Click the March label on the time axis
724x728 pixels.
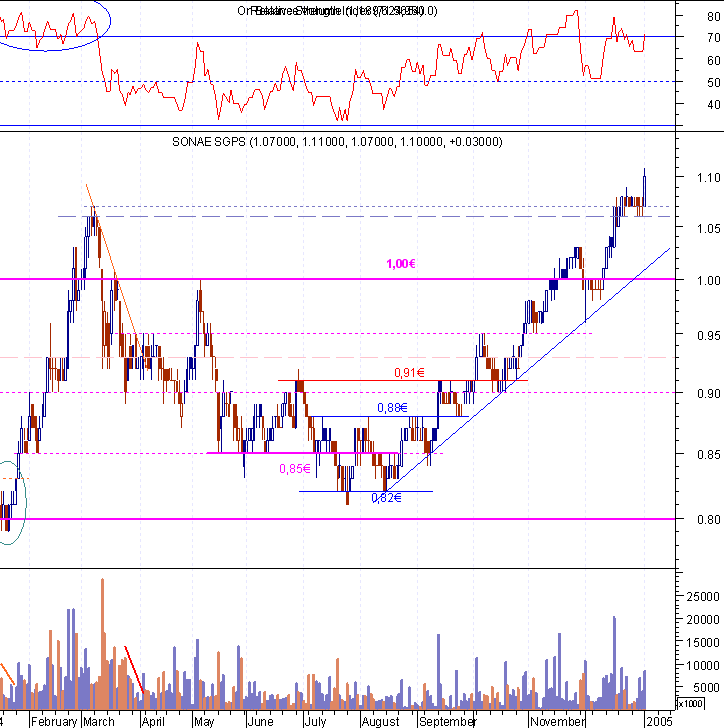(99, 722)
